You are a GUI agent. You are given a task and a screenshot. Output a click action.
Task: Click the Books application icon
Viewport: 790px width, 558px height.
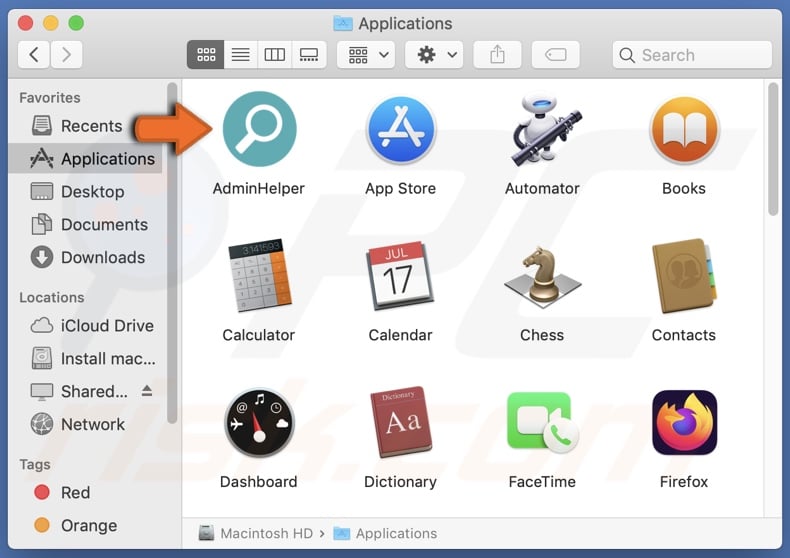[684, 130]
